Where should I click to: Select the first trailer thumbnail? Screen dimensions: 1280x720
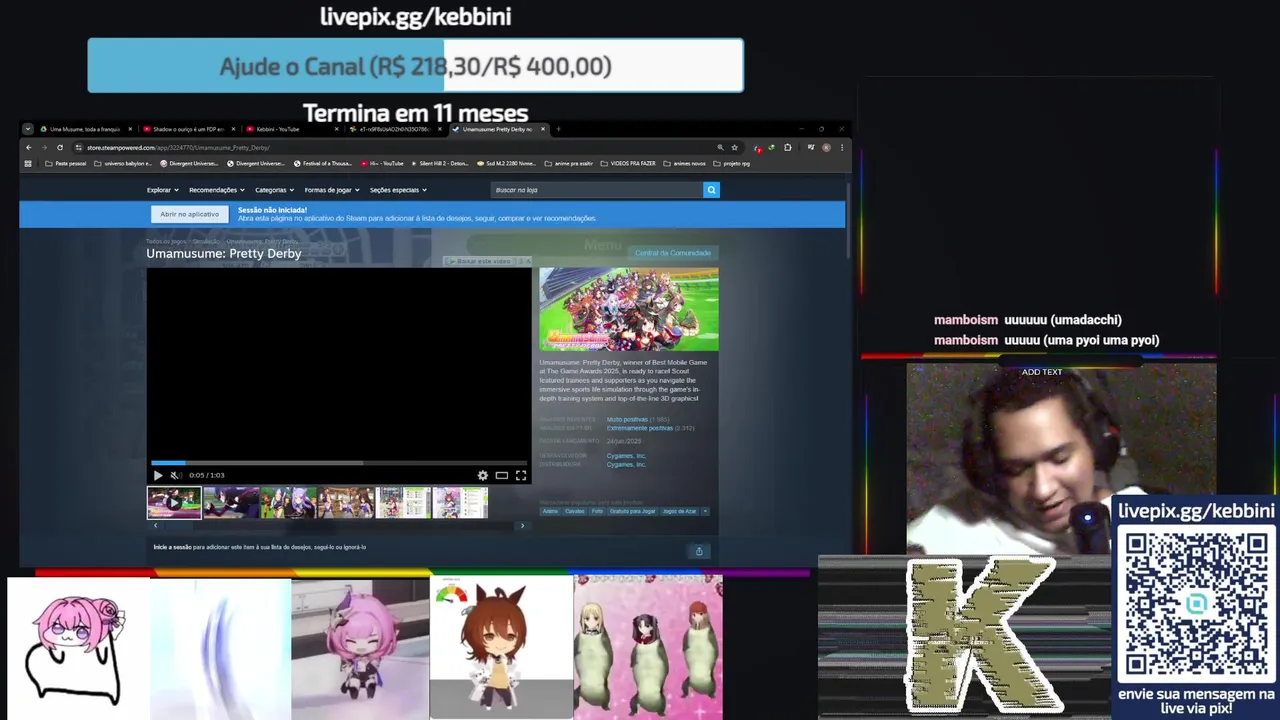[174, 502]
